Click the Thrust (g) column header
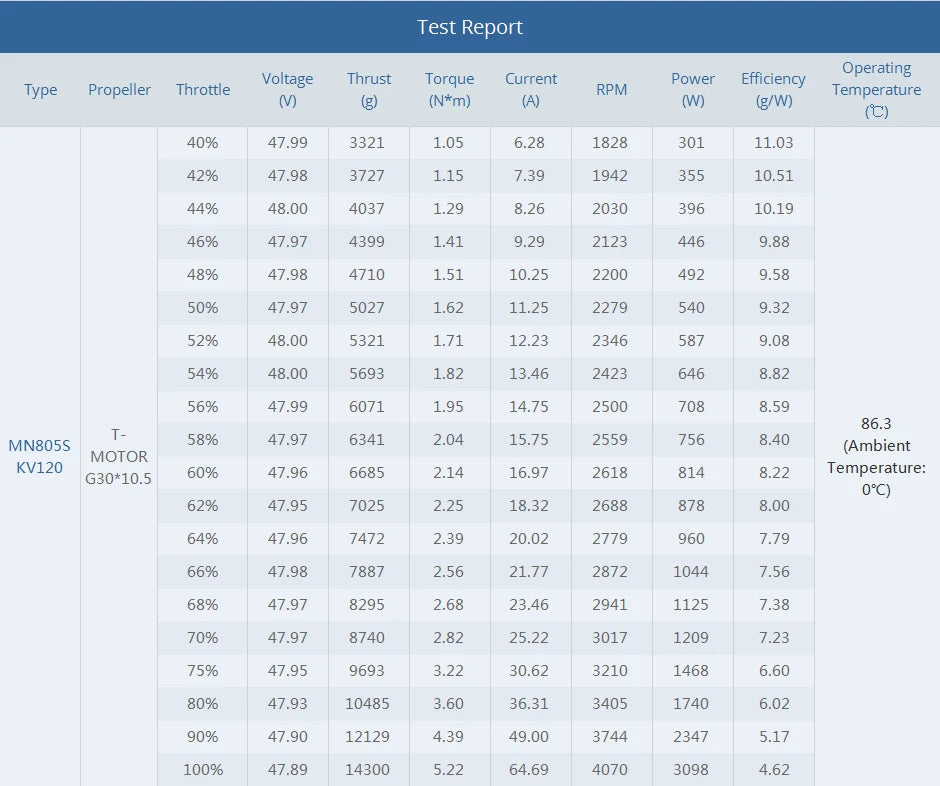The height and width of the screenshot is (786, 940). pos(369,90)
